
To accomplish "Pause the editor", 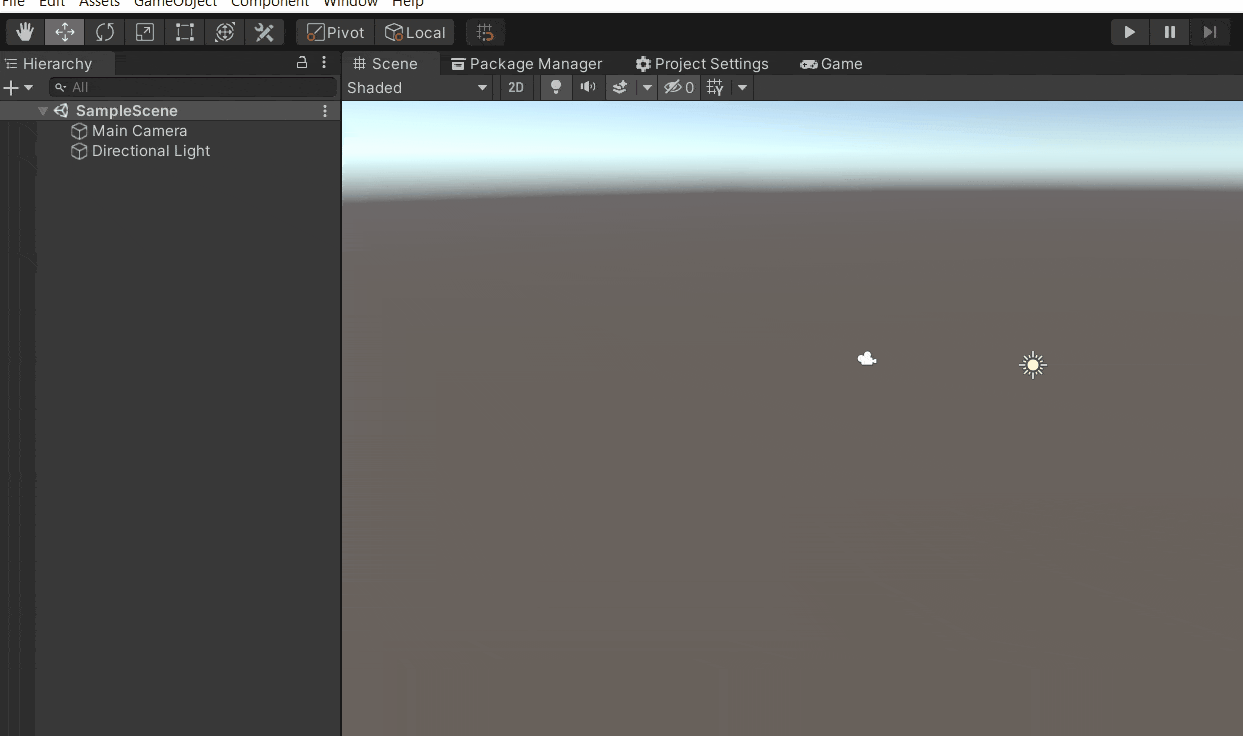I will (x=1169, y=31).
